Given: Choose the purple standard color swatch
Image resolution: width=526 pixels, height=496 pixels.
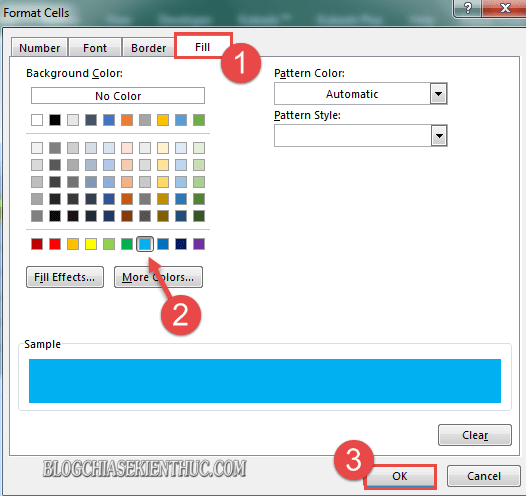Looking at the screenshot, I should coord(199,244).
